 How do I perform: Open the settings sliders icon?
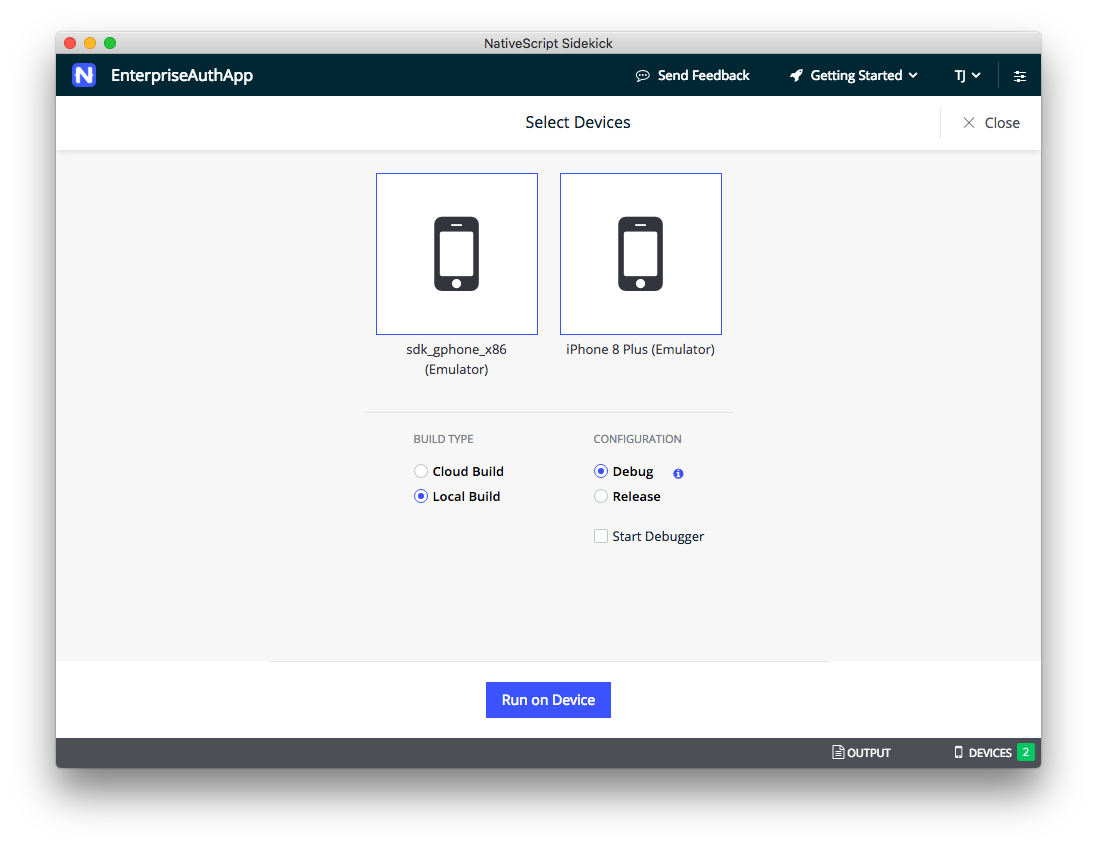(1020, 76)
